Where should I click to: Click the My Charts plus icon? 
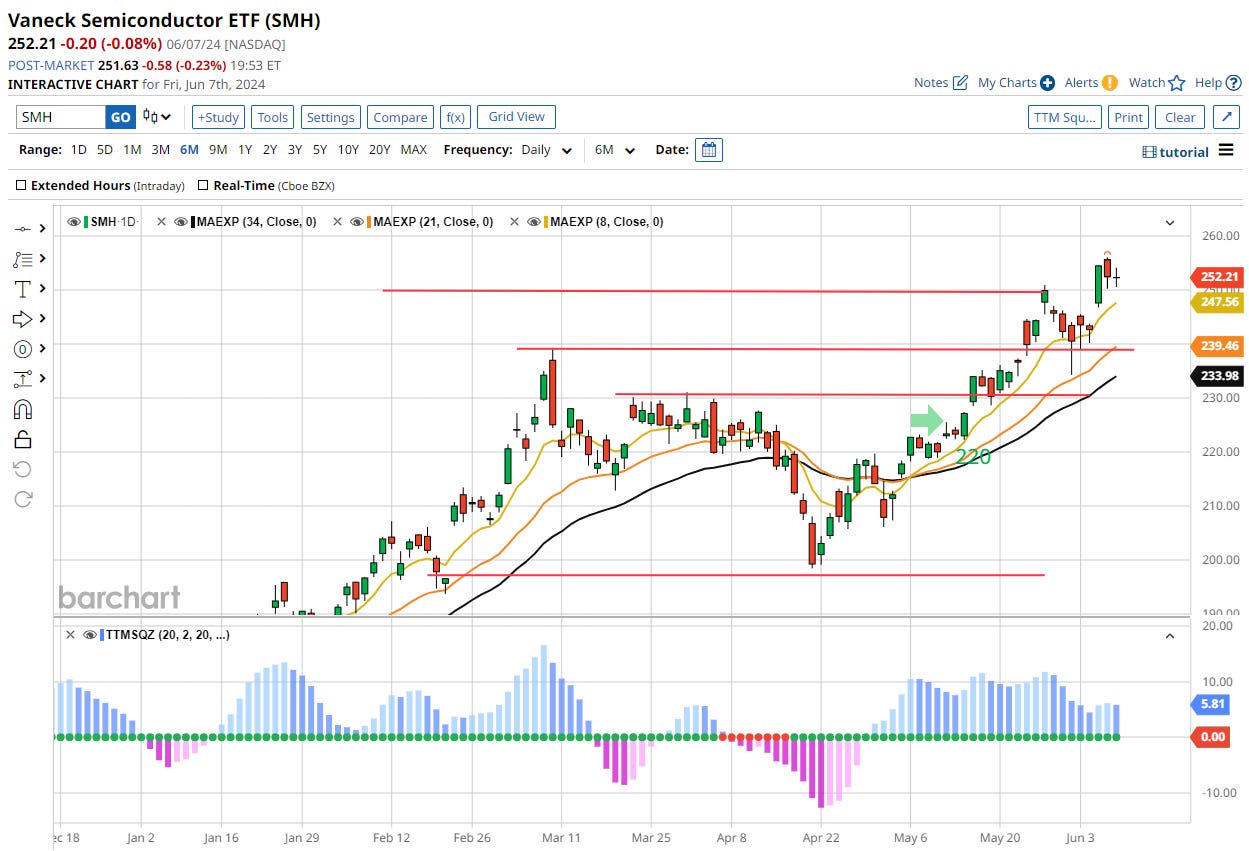pos(1047,83)
